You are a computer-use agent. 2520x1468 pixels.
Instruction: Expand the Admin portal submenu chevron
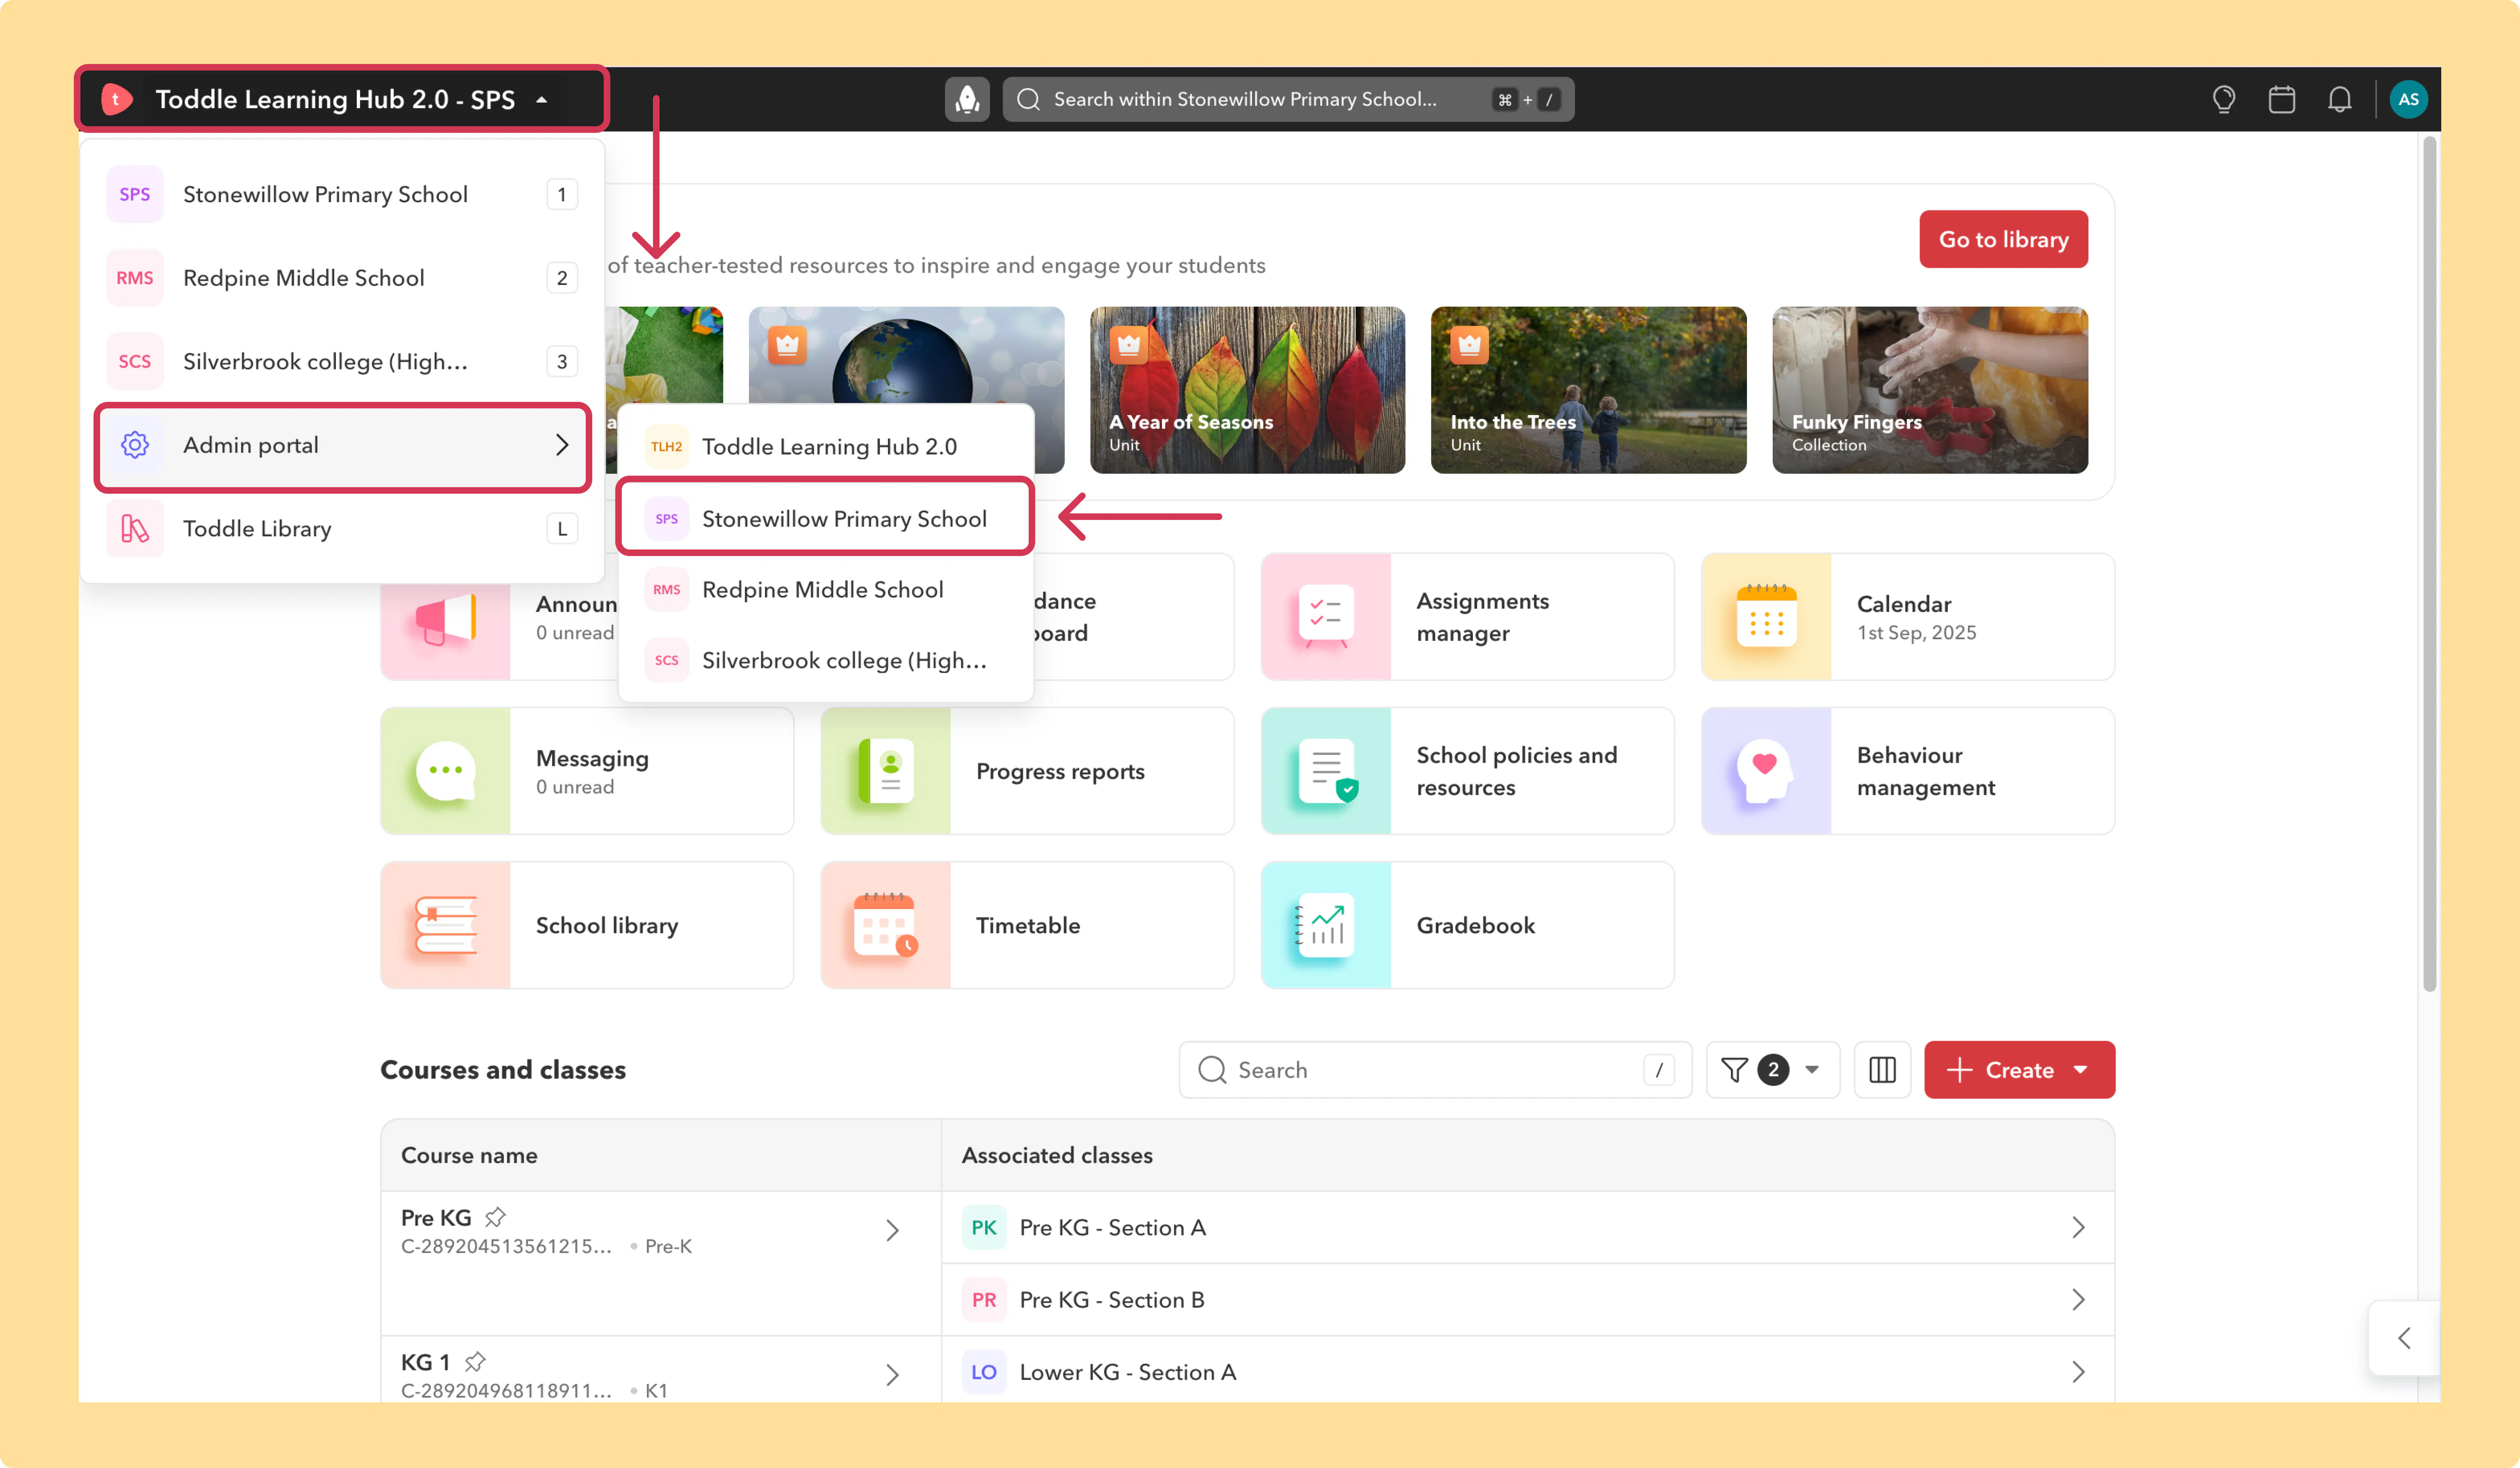[x=562, y=445]
